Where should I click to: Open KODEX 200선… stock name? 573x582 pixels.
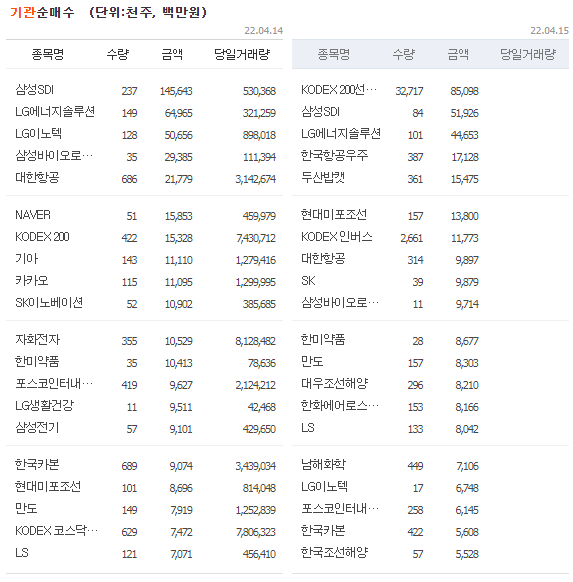coord(339,90)
